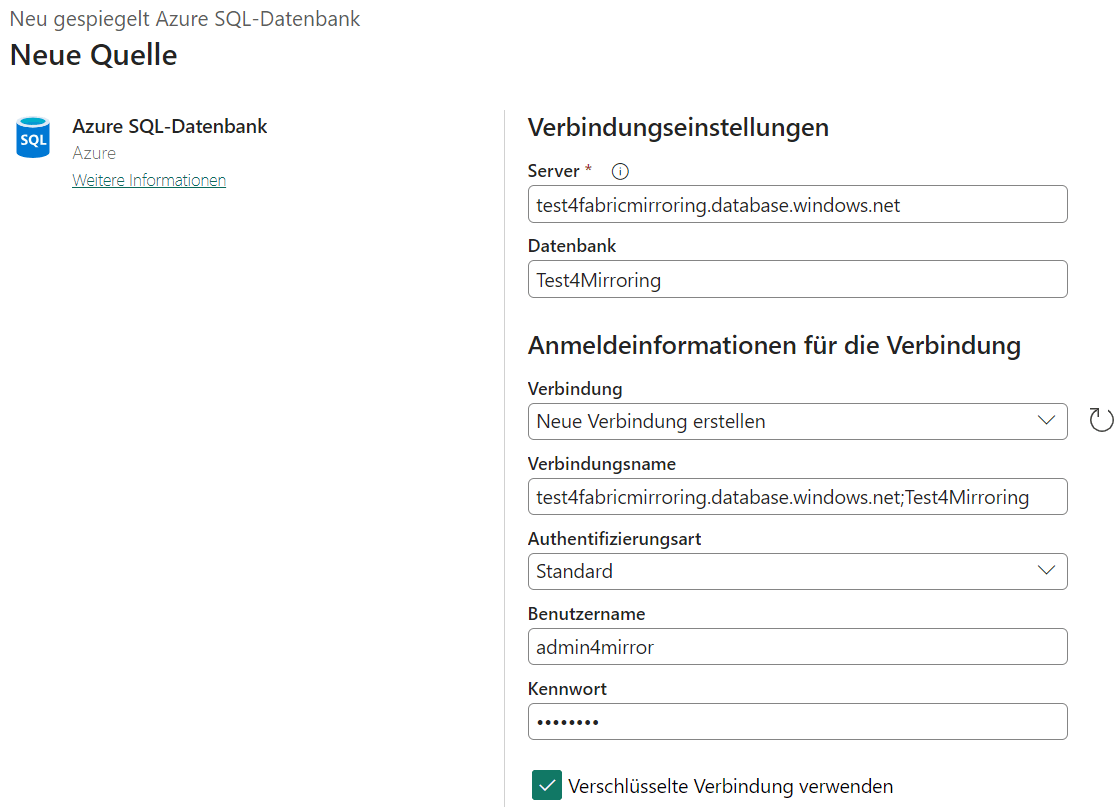Open the Neue Verbindung erstellen dropdown

tap(797, 421)
